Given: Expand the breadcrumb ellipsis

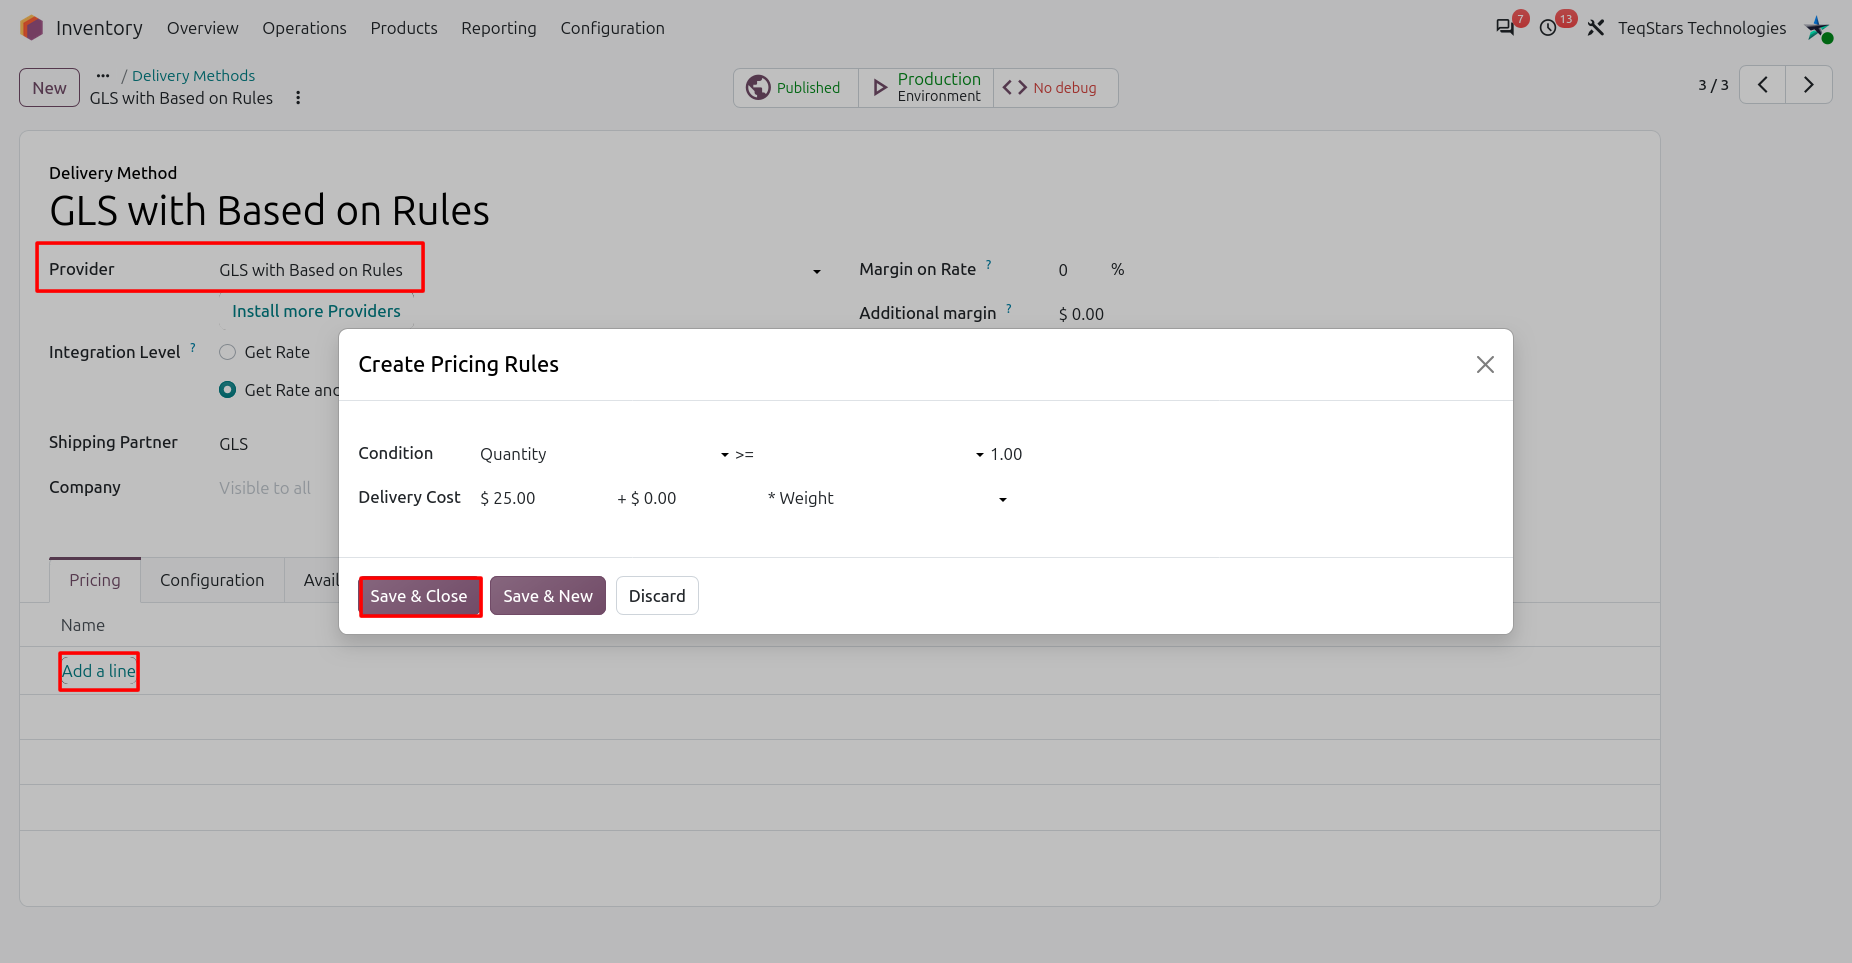Looking at the screenshot, I should (x=103, y=75).
